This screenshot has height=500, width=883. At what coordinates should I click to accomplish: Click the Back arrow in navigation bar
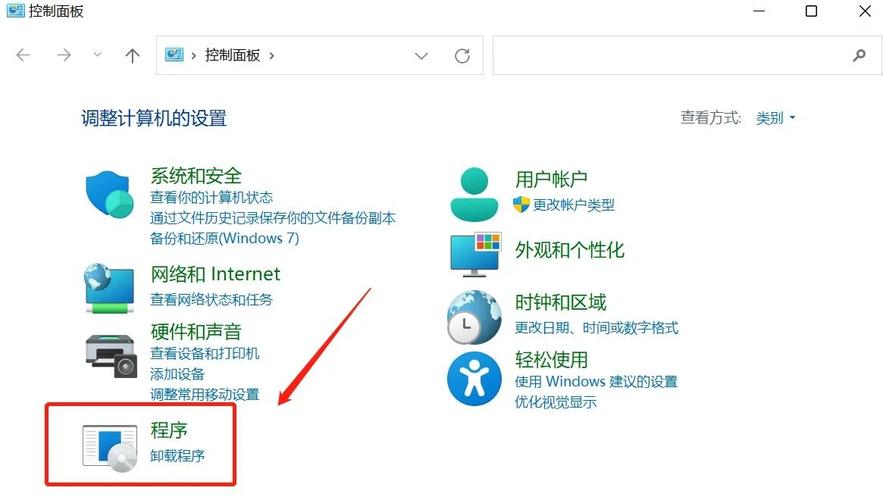tap(23, 55)
